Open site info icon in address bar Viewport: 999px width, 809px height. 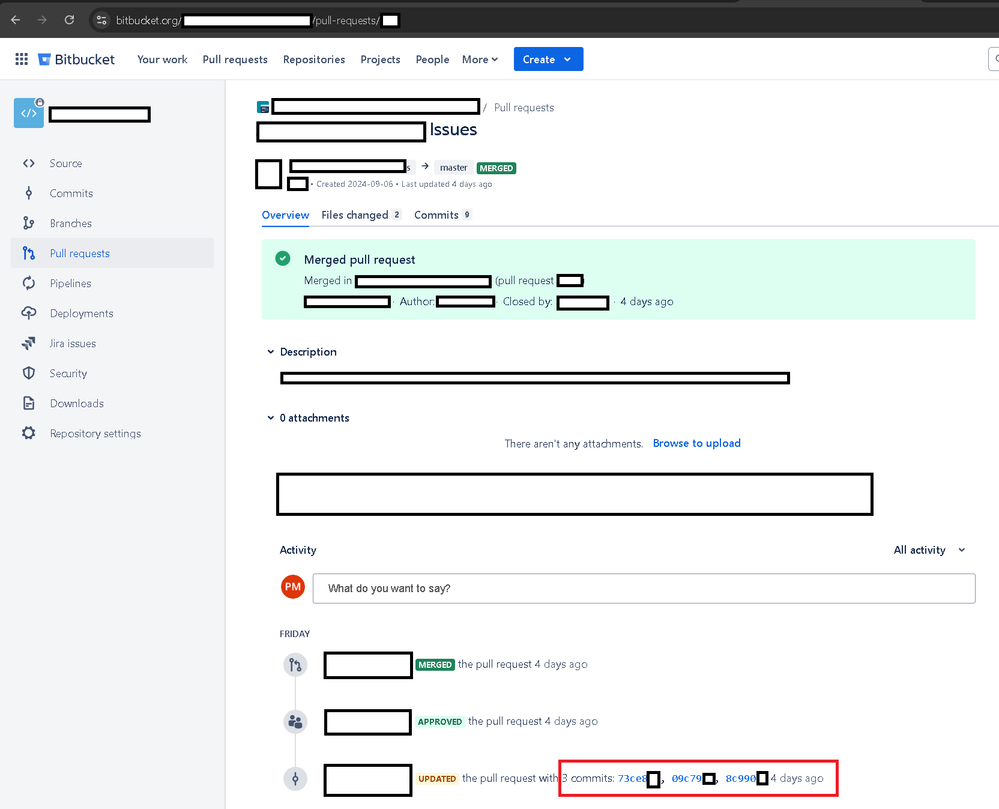(101, 20)
